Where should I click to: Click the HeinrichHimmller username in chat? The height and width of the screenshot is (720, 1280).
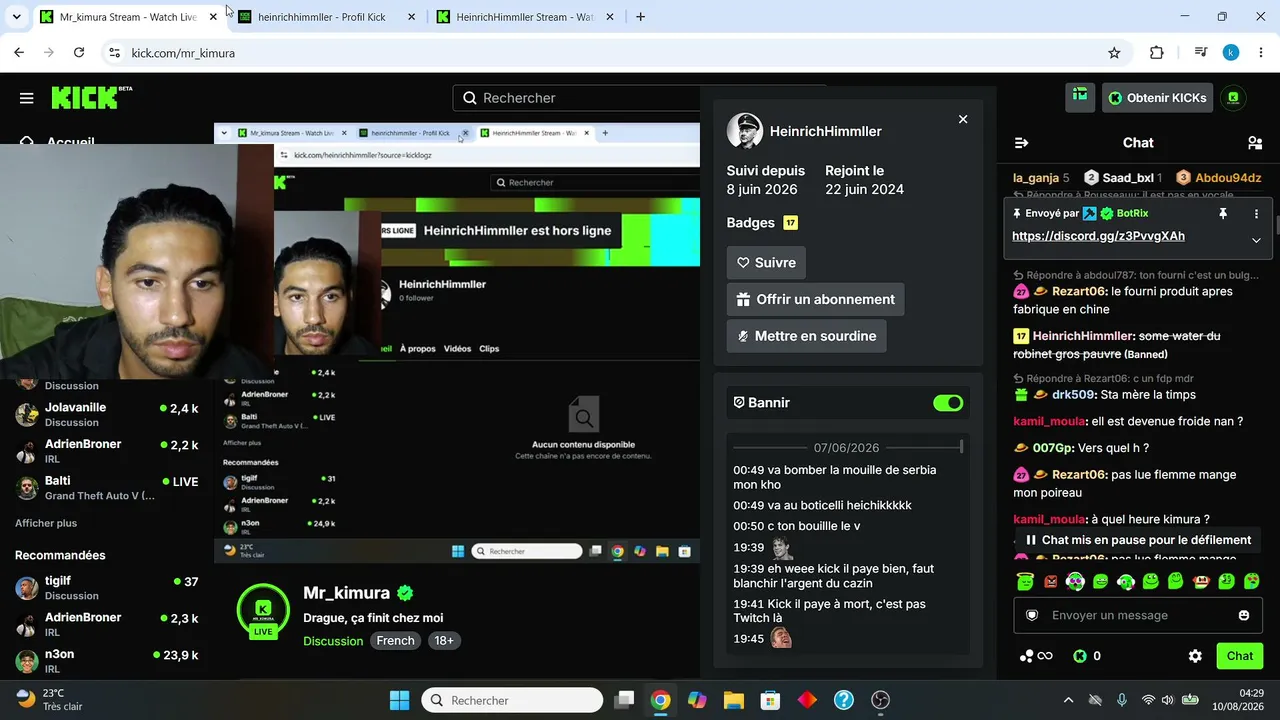1083,336
